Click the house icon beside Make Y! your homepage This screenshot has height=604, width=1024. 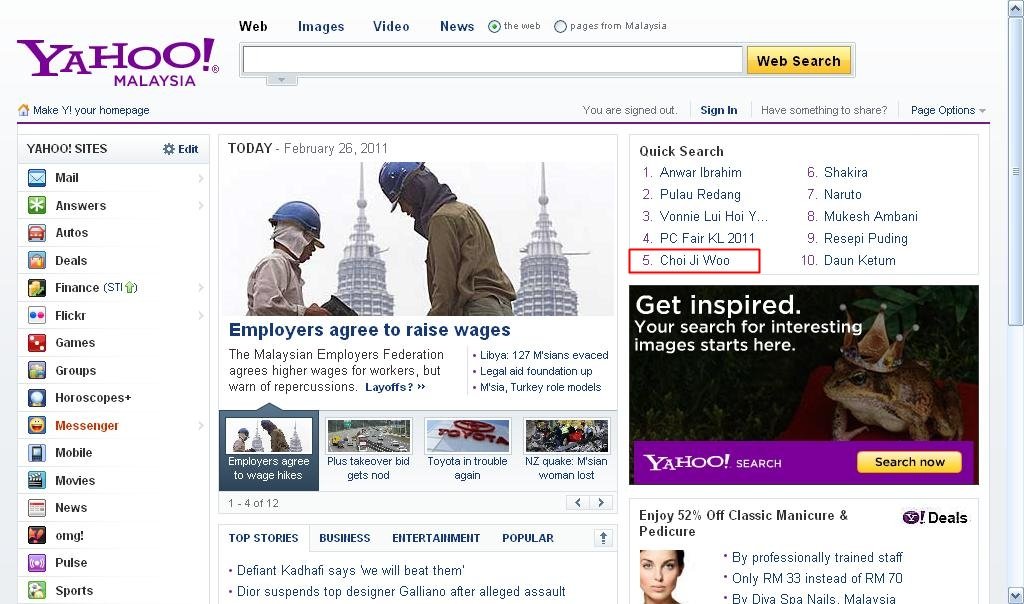pos(24,110)
